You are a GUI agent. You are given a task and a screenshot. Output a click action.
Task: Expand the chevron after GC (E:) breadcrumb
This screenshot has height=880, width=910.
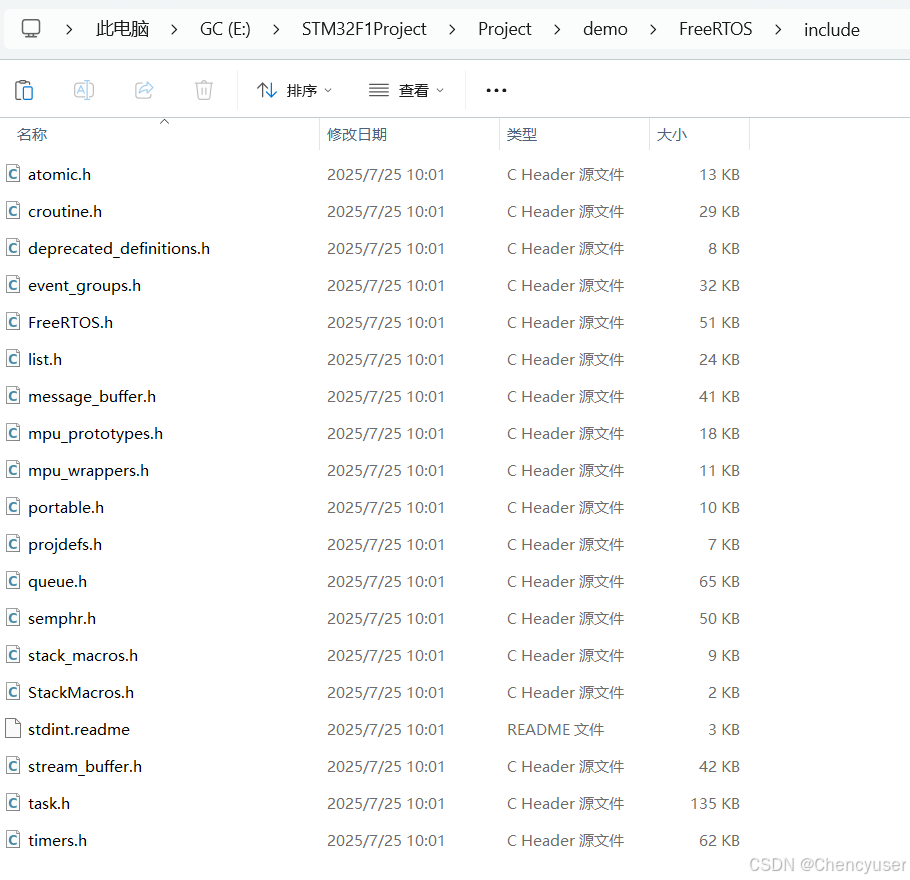pos(276,29)
